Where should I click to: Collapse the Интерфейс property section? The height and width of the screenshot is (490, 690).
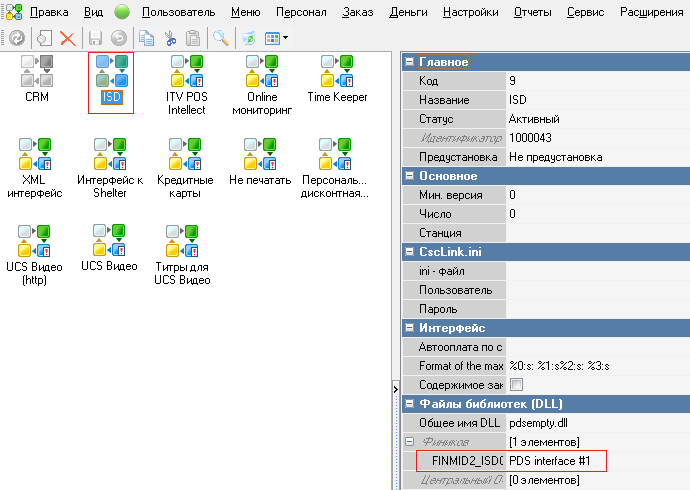(x=409, y=328)
